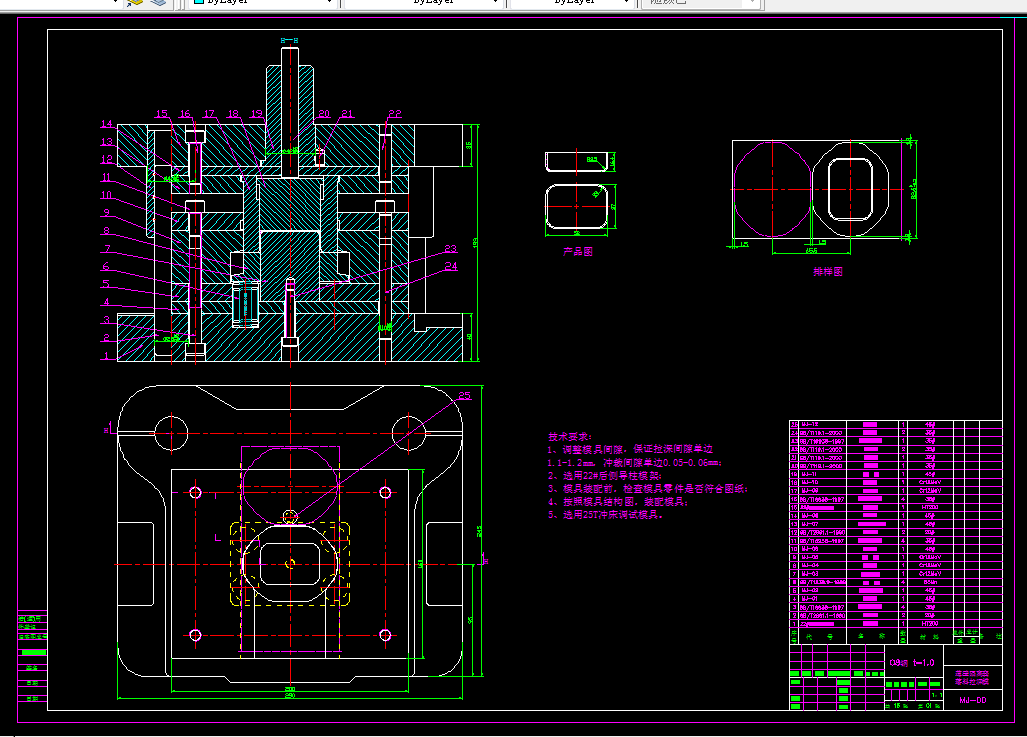
Task: Select the Q9钢 t=1.0 material text
Action: coord(912,662)
